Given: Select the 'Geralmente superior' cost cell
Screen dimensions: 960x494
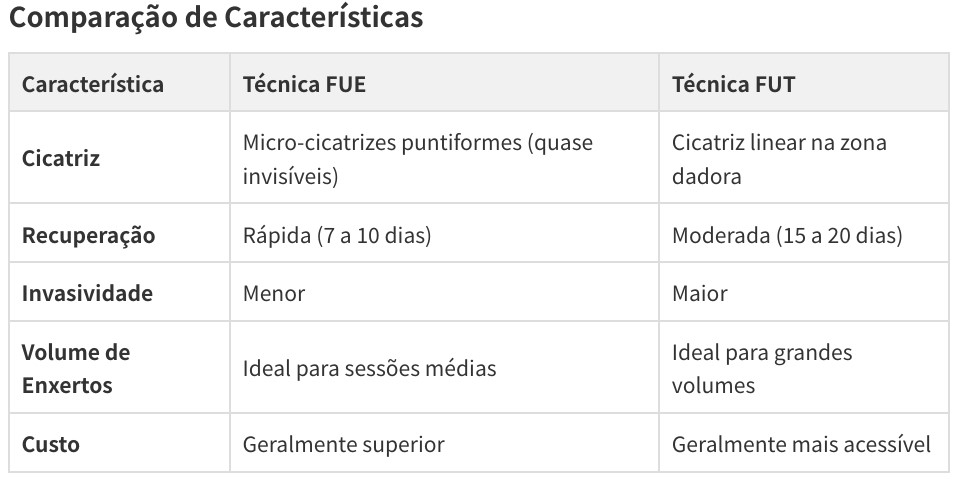Looking at the screenshot, I should [343, 444].
